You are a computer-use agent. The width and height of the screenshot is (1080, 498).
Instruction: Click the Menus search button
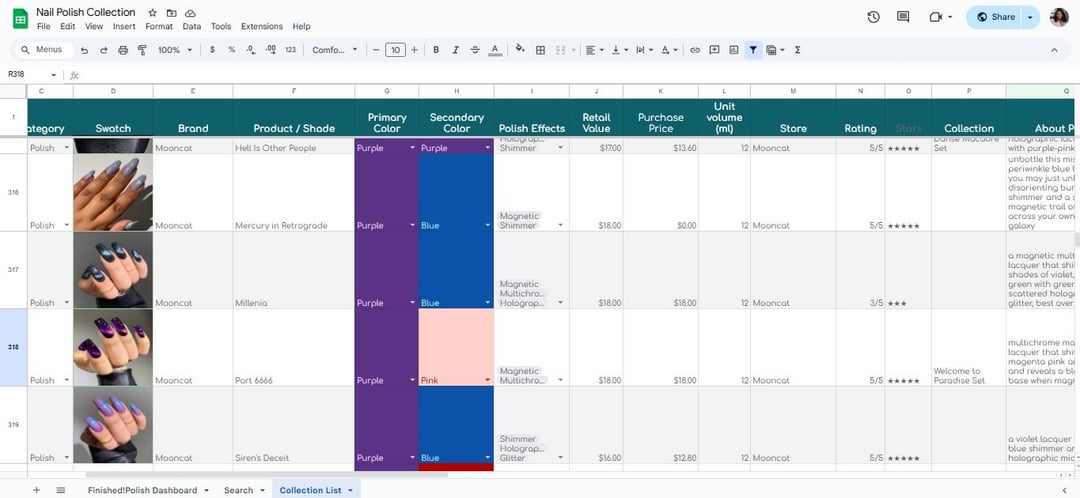(41, 50)
